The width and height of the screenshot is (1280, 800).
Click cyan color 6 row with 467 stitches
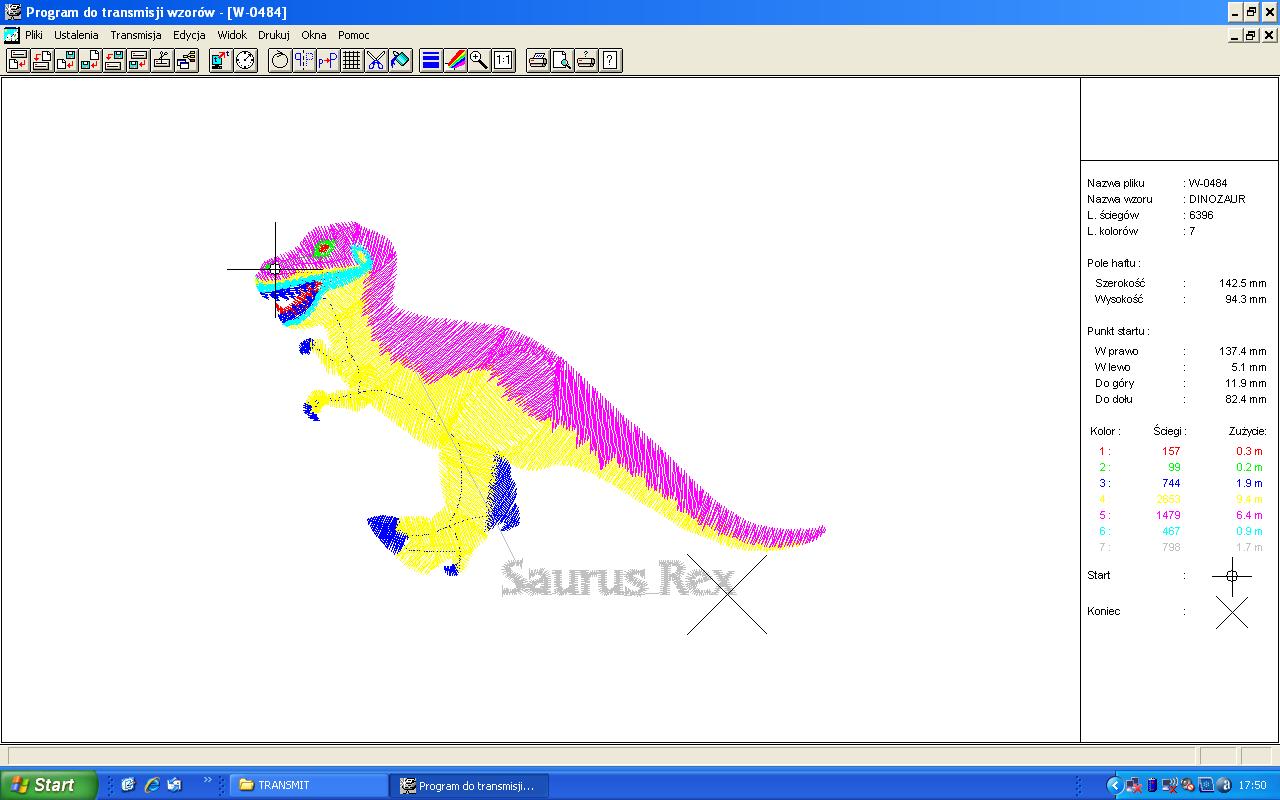[1182, 531]
